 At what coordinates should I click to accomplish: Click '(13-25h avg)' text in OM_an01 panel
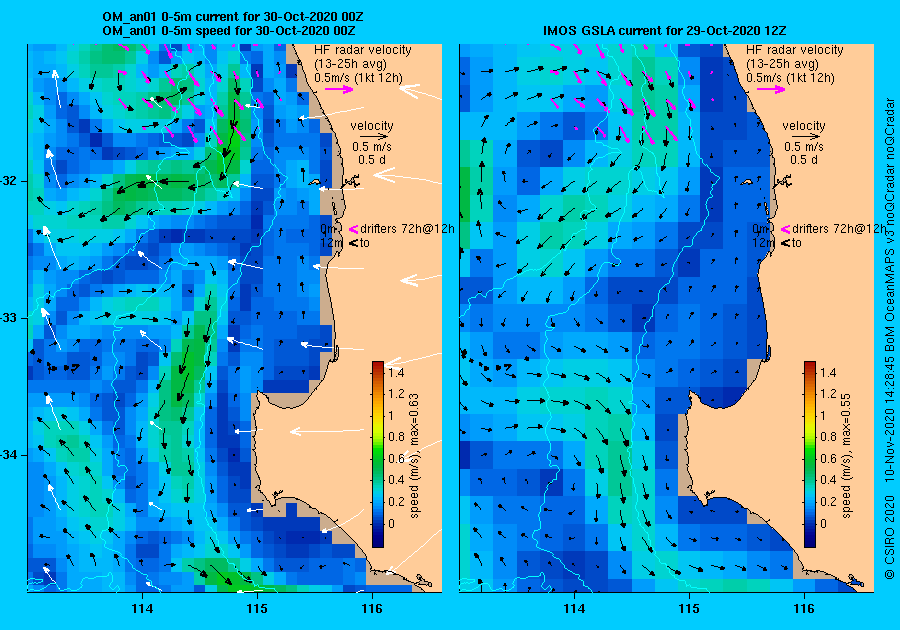click(350, 64)
